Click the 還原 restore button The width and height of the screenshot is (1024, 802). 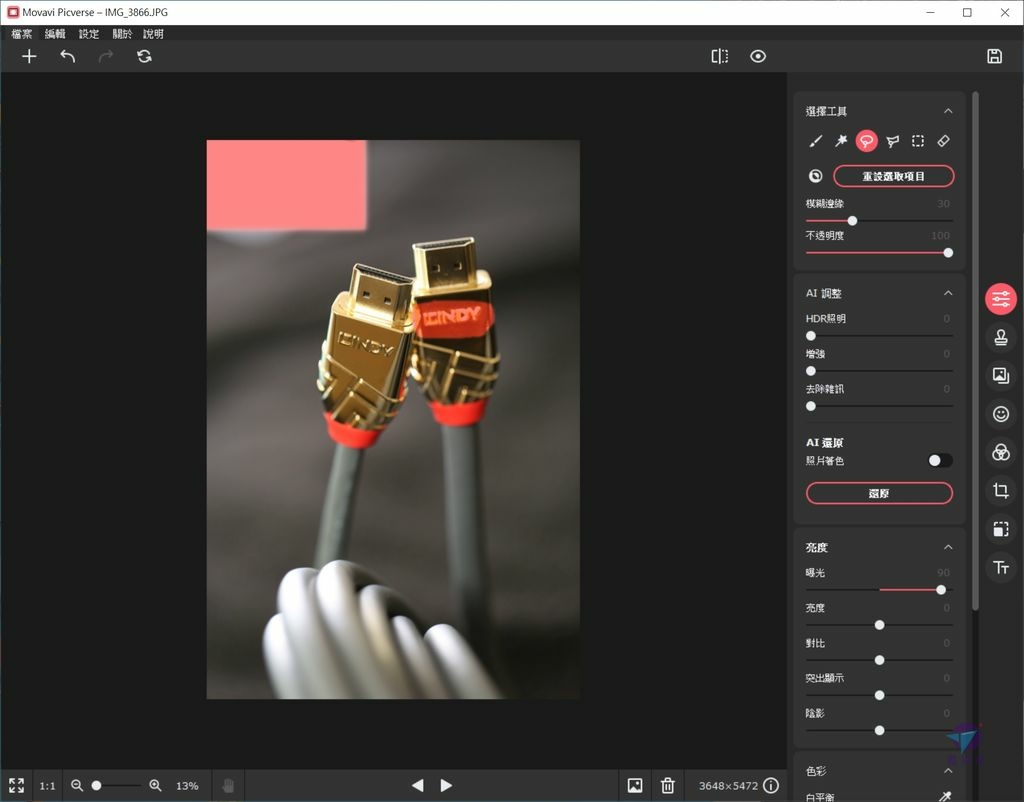pos(879,493)
